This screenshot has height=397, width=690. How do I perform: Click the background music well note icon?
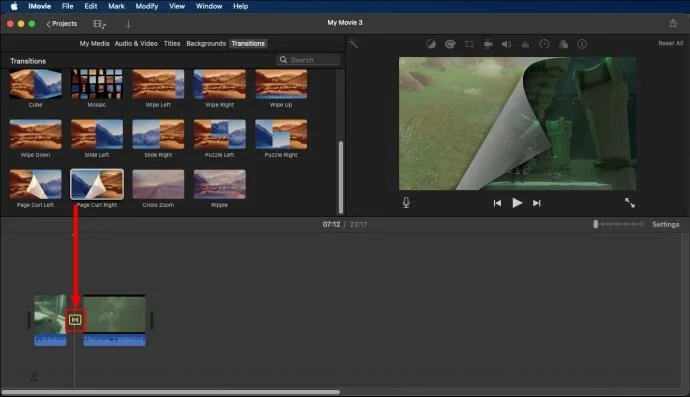pos(33,378)
